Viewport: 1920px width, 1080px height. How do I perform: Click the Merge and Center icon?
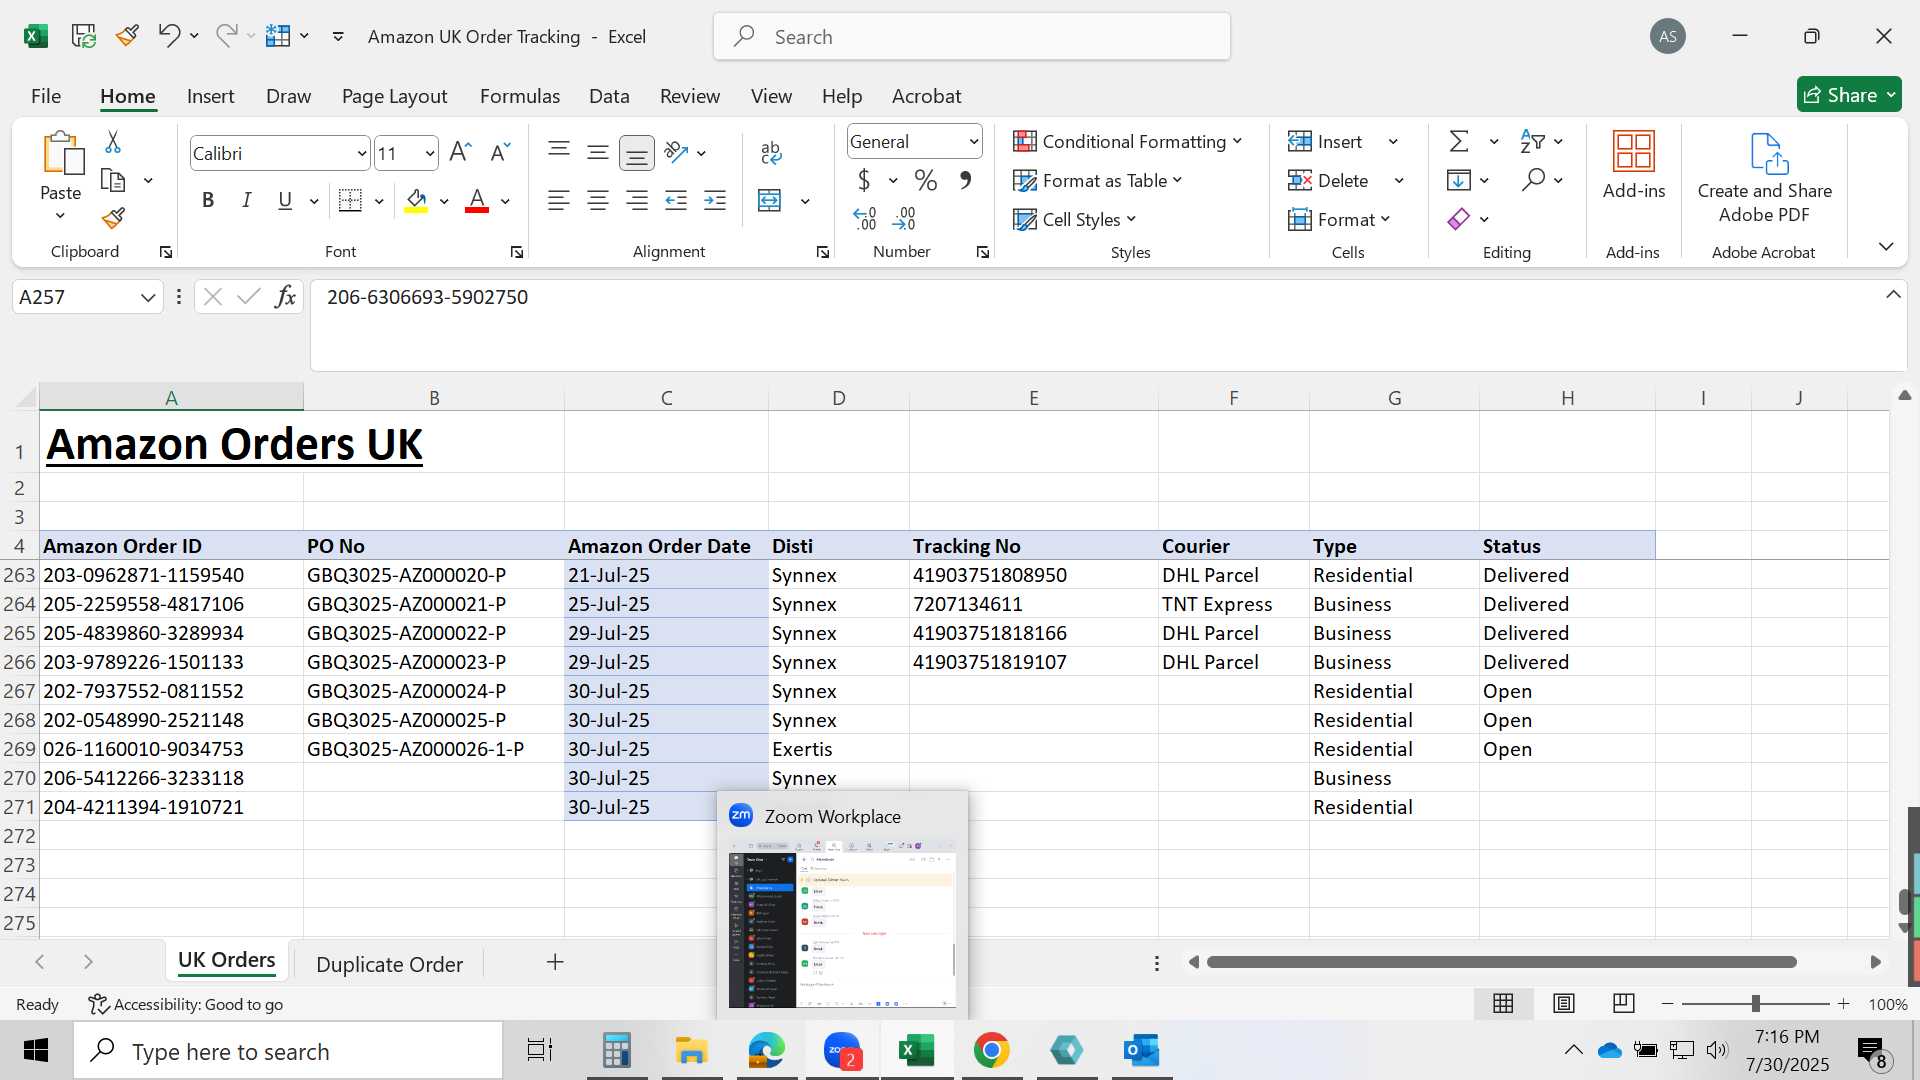[x=769, y=201]
